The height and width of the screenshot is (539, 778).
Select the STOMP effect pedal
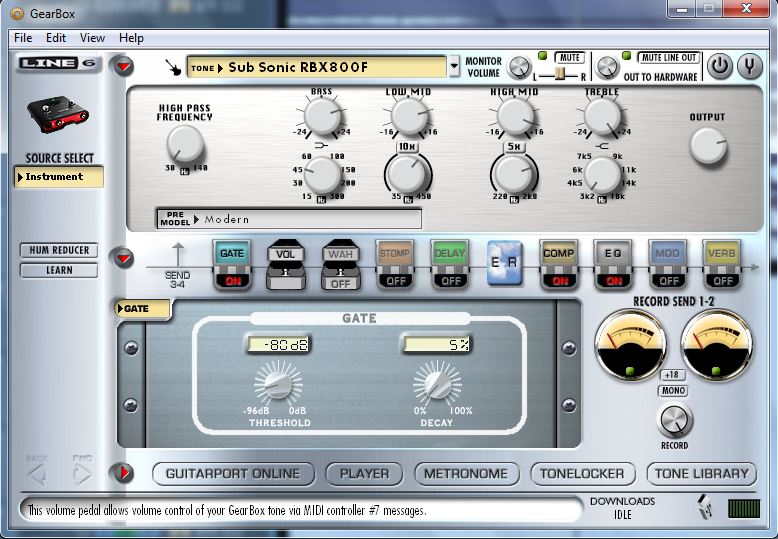[x=394, y=253]
